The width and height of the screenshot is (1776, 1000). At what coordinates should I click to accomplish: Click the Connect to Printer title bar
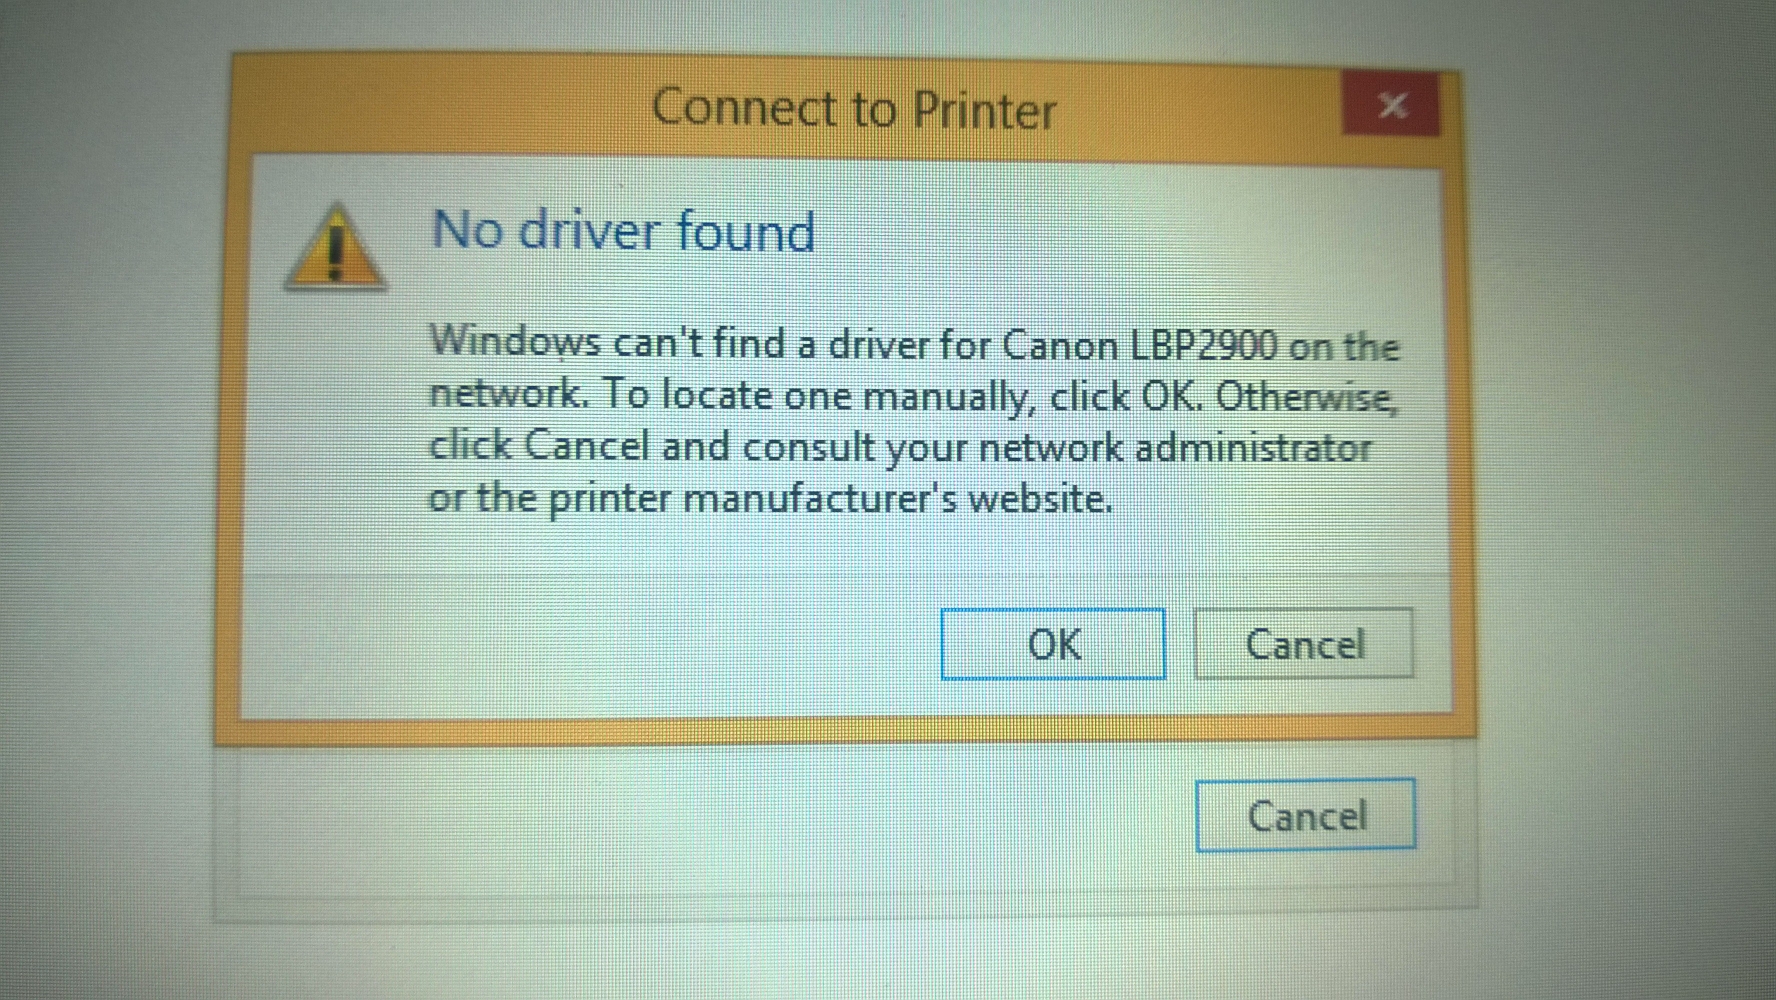(780, 108)
